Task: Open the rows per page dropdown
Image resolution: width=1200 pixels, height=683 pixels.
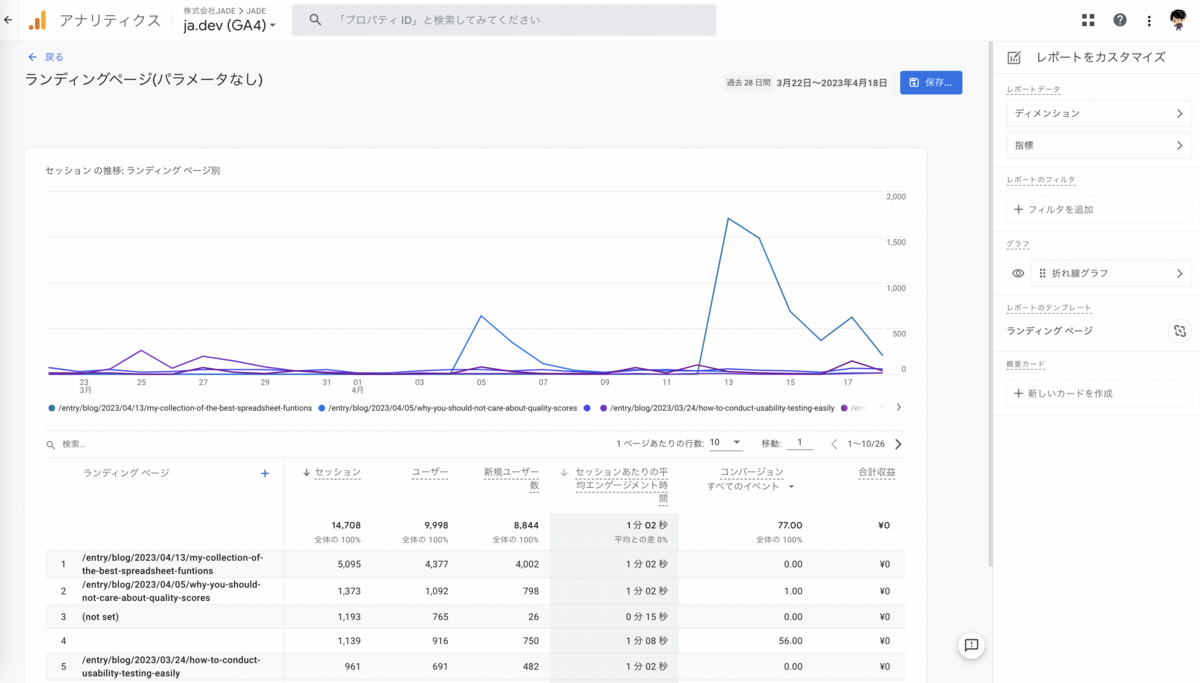Action: tap(726, 443)
